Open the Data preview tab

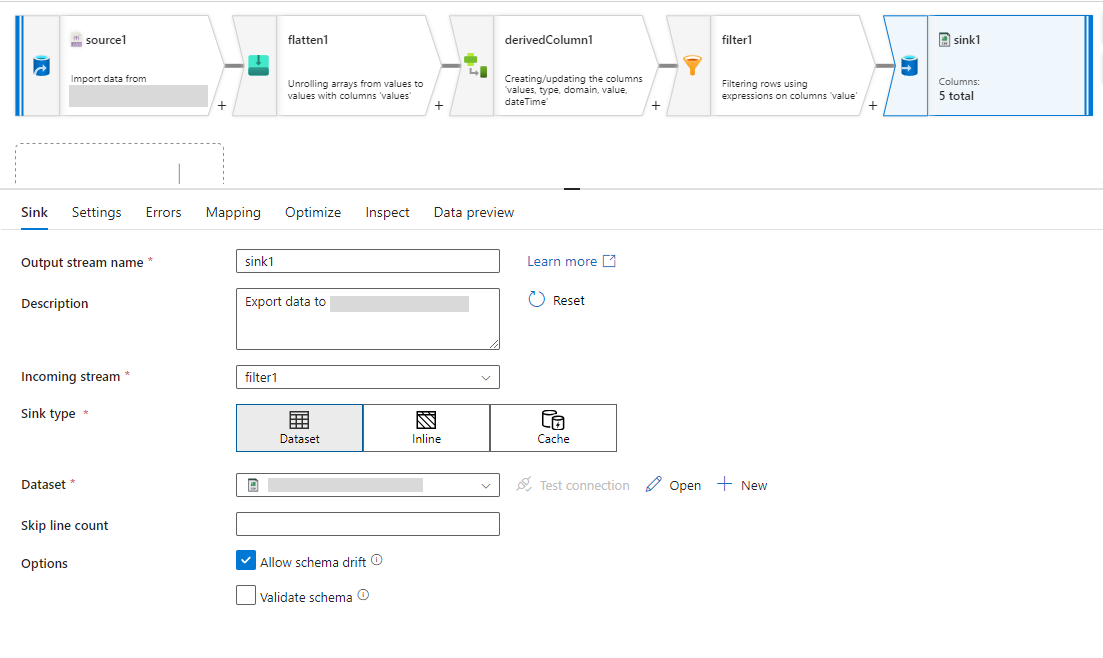473,212
